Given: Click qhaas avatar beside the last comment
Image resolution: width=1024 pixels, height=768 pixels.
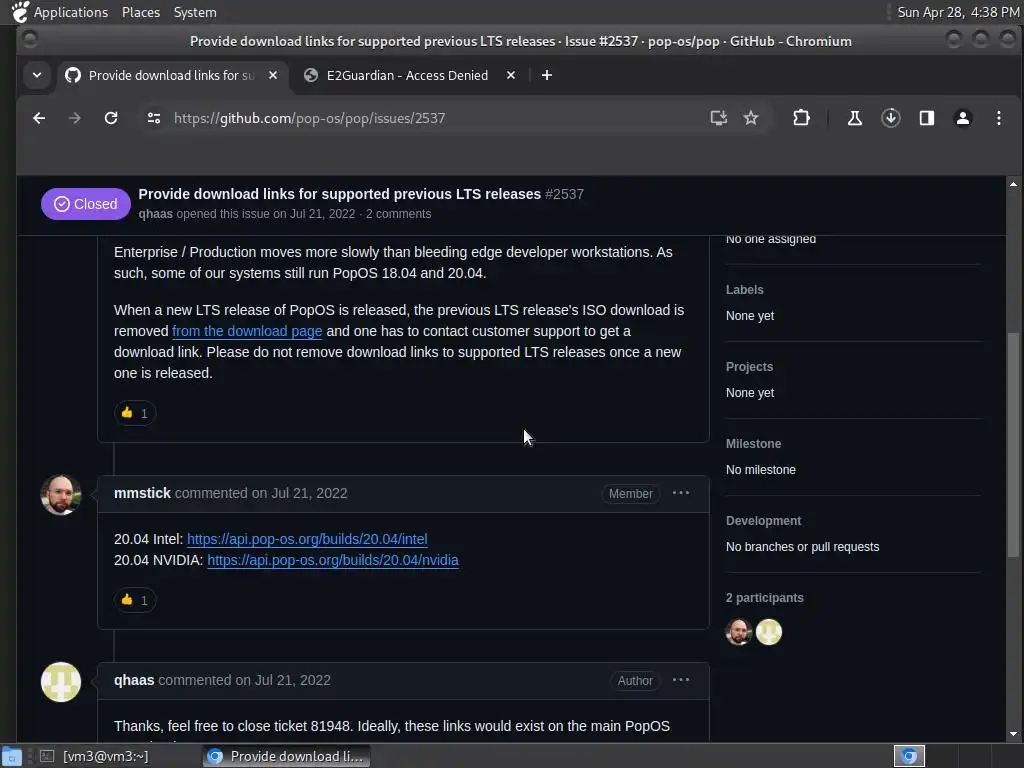Looking at the screenshot, I should pos(61,682).
